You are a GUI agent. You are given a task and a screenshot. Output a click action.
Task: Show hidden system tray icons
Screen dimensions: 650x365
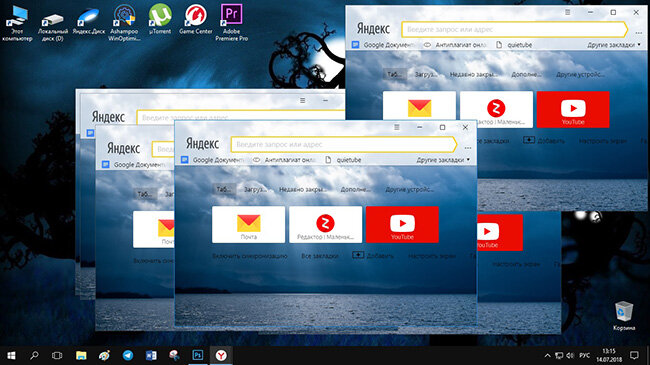(x=547, y=355)
